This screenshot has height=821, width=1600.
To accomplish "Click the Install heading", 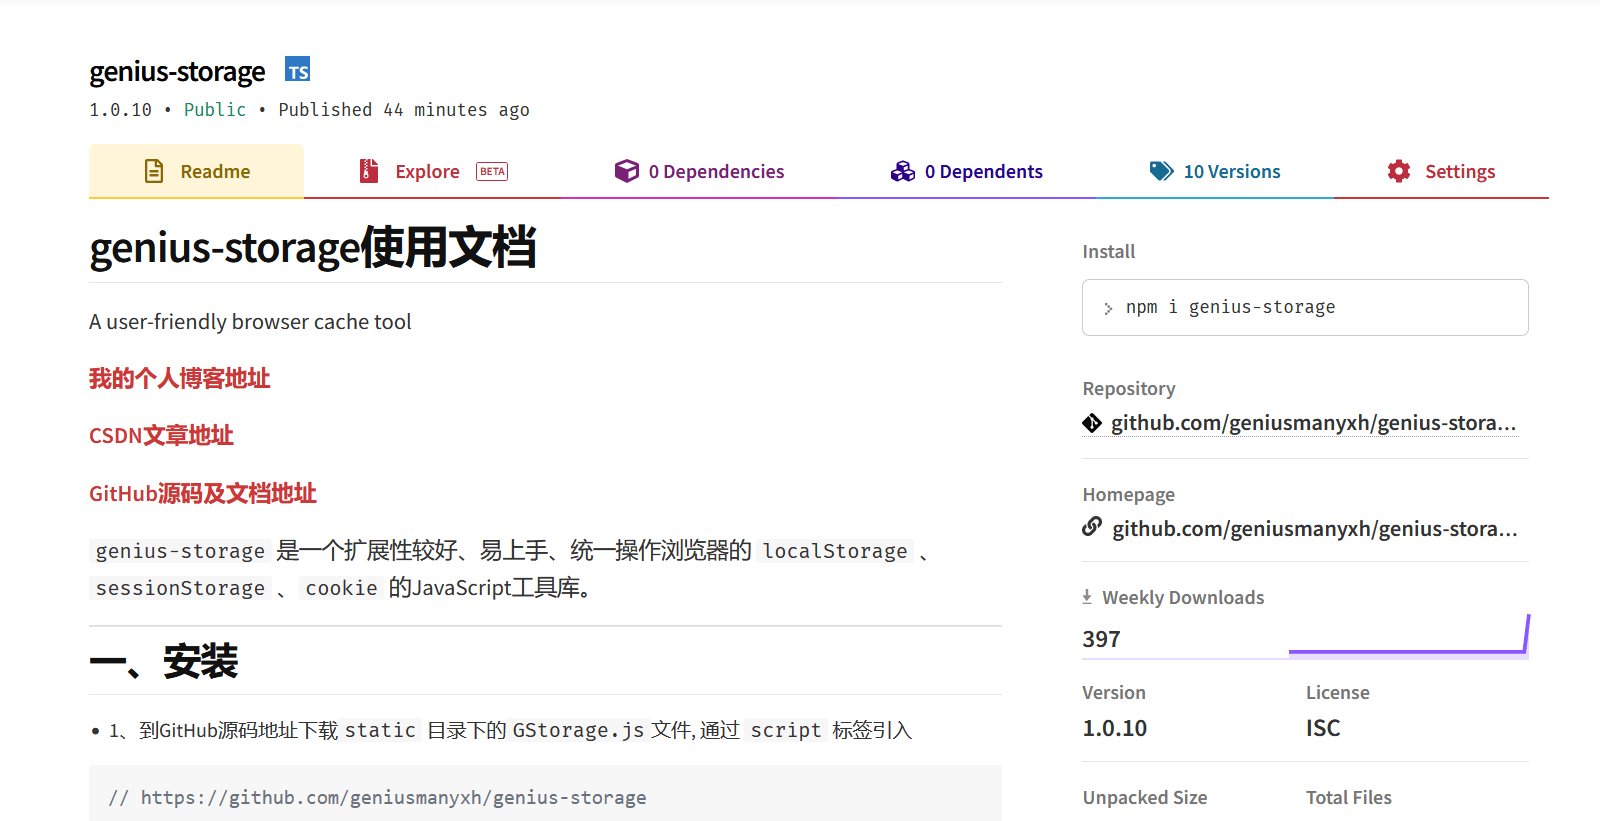I will pyautogui.click(x=1109, y=252).
